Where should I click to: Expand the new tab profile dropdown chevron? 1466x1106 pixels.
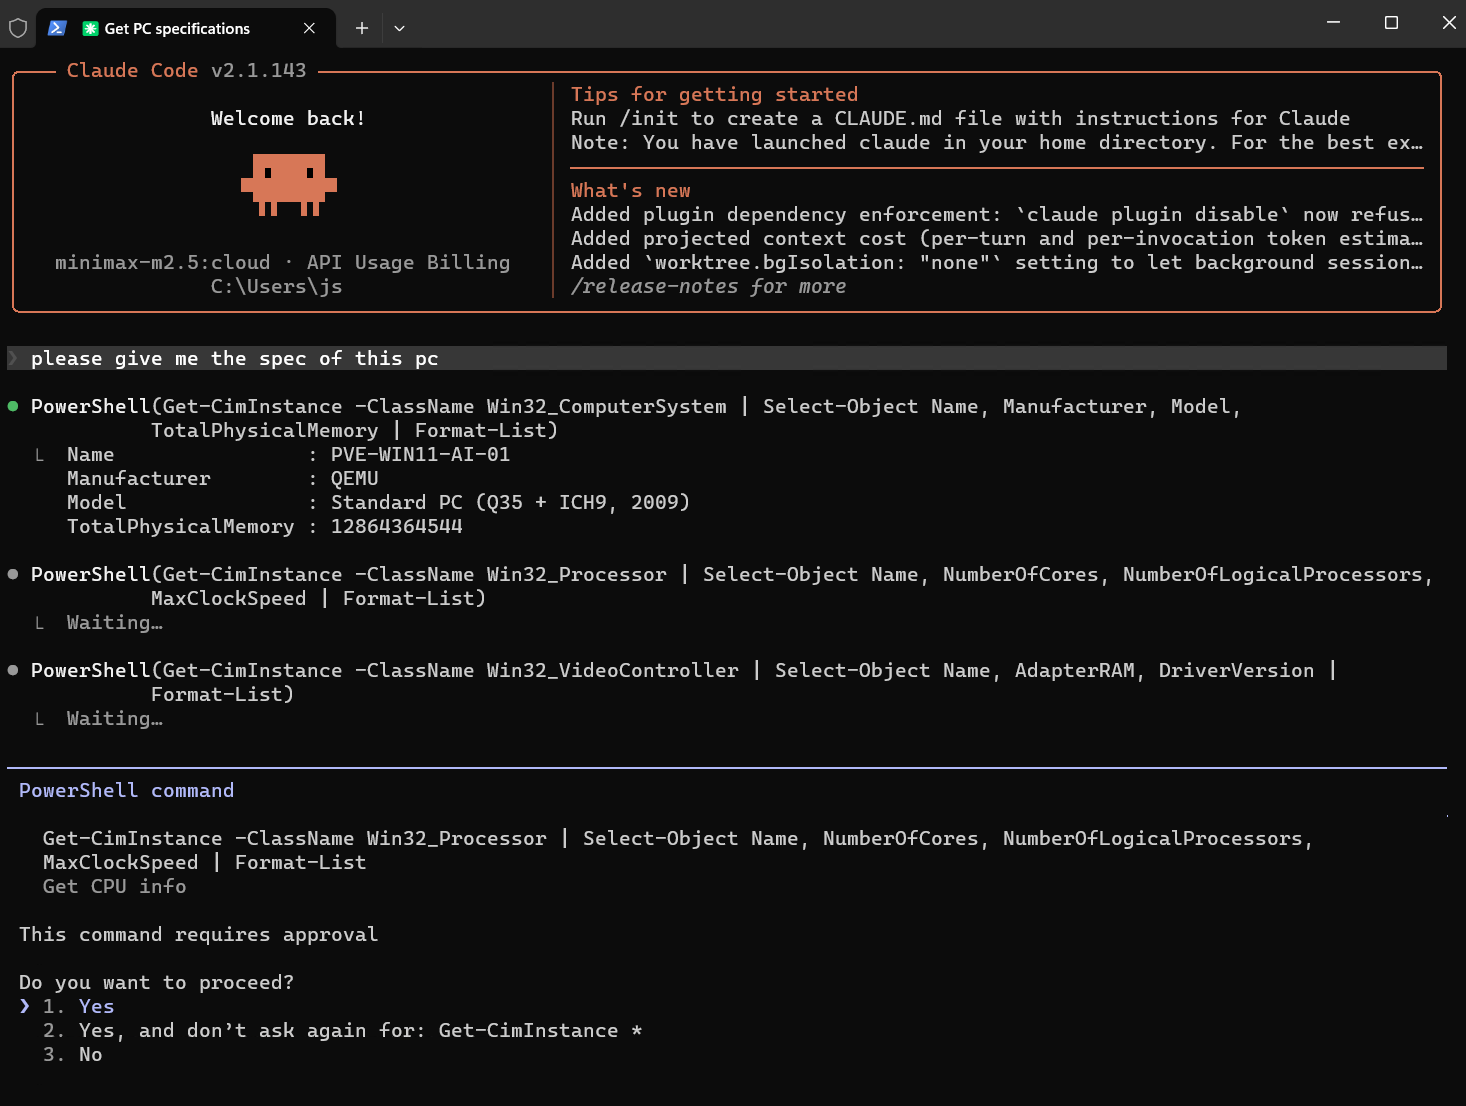tap(399, 28)
